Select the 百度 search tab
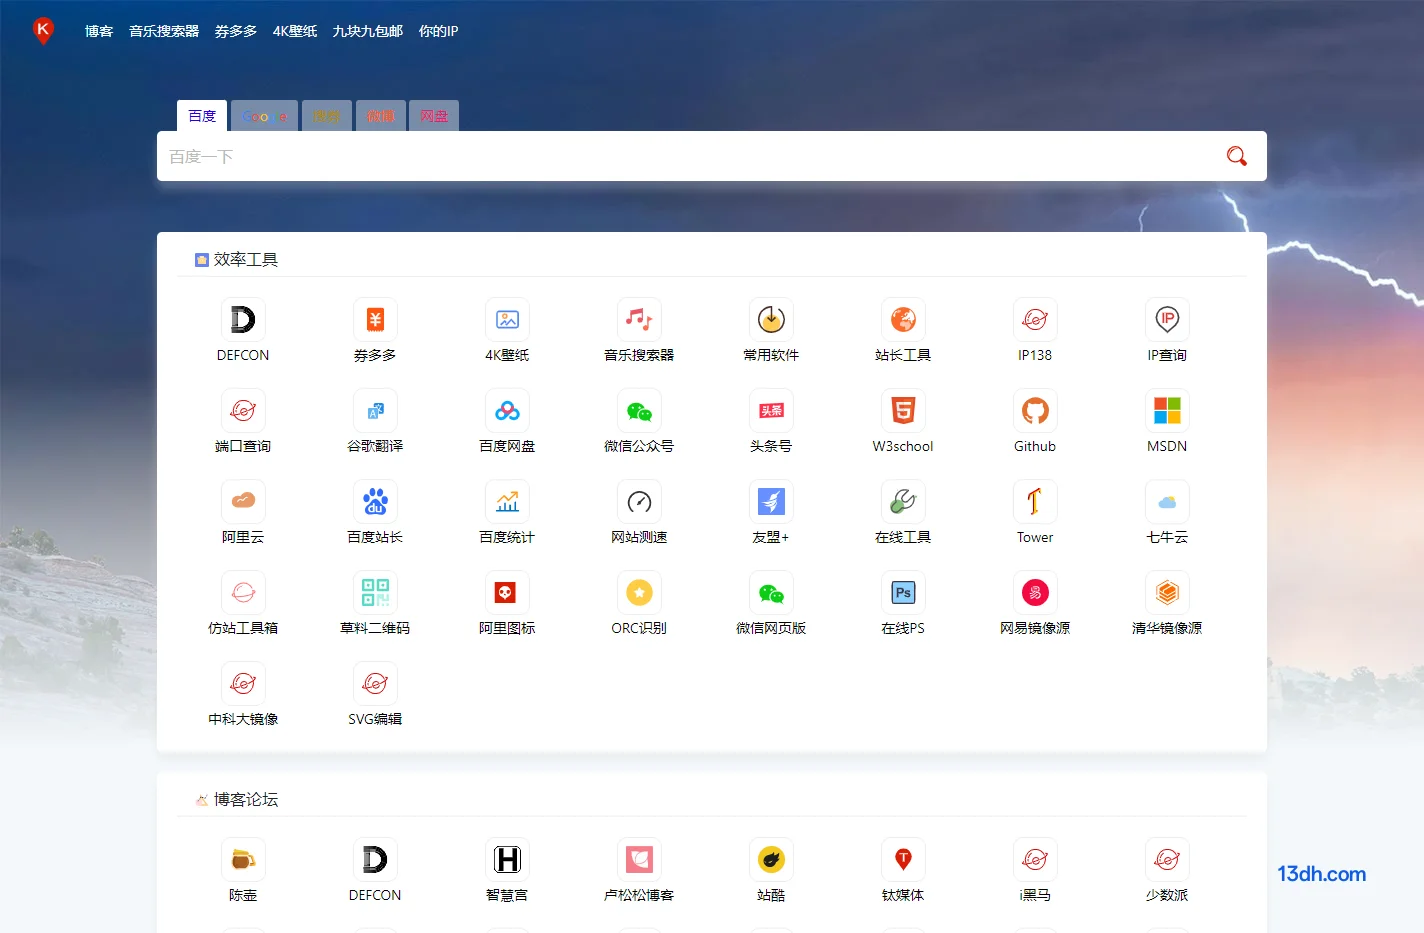Screen dimensions: 1424x933 pos(202,116)
